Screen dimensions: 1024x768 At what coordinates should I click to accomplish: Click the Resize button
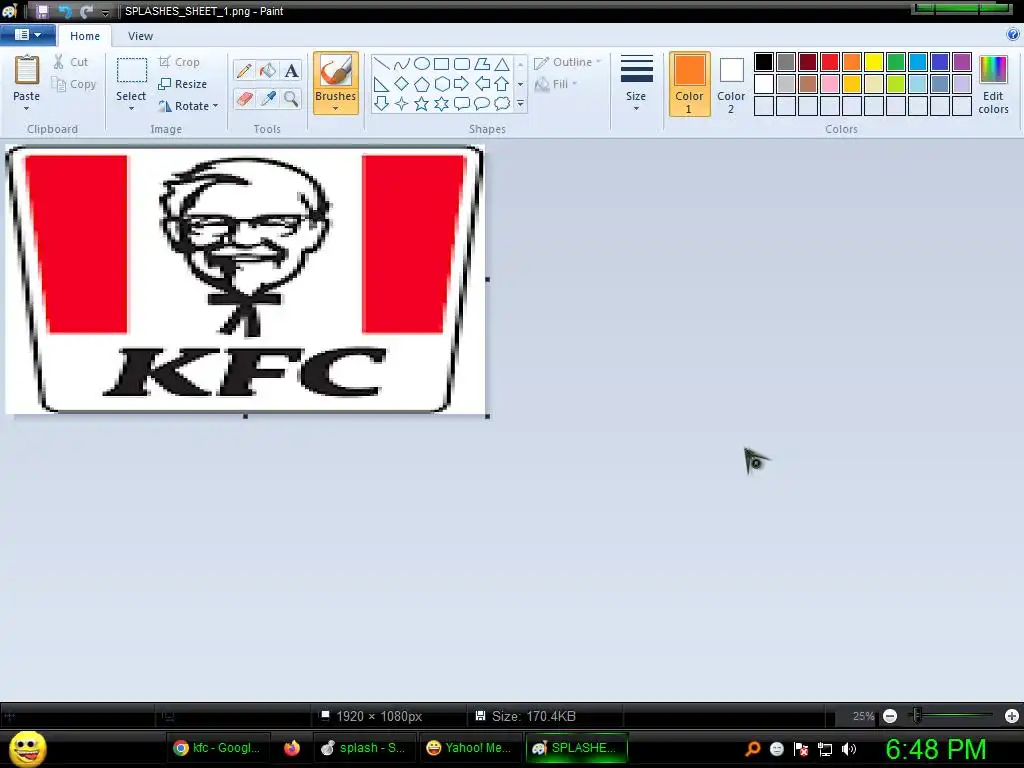(183, 84)
